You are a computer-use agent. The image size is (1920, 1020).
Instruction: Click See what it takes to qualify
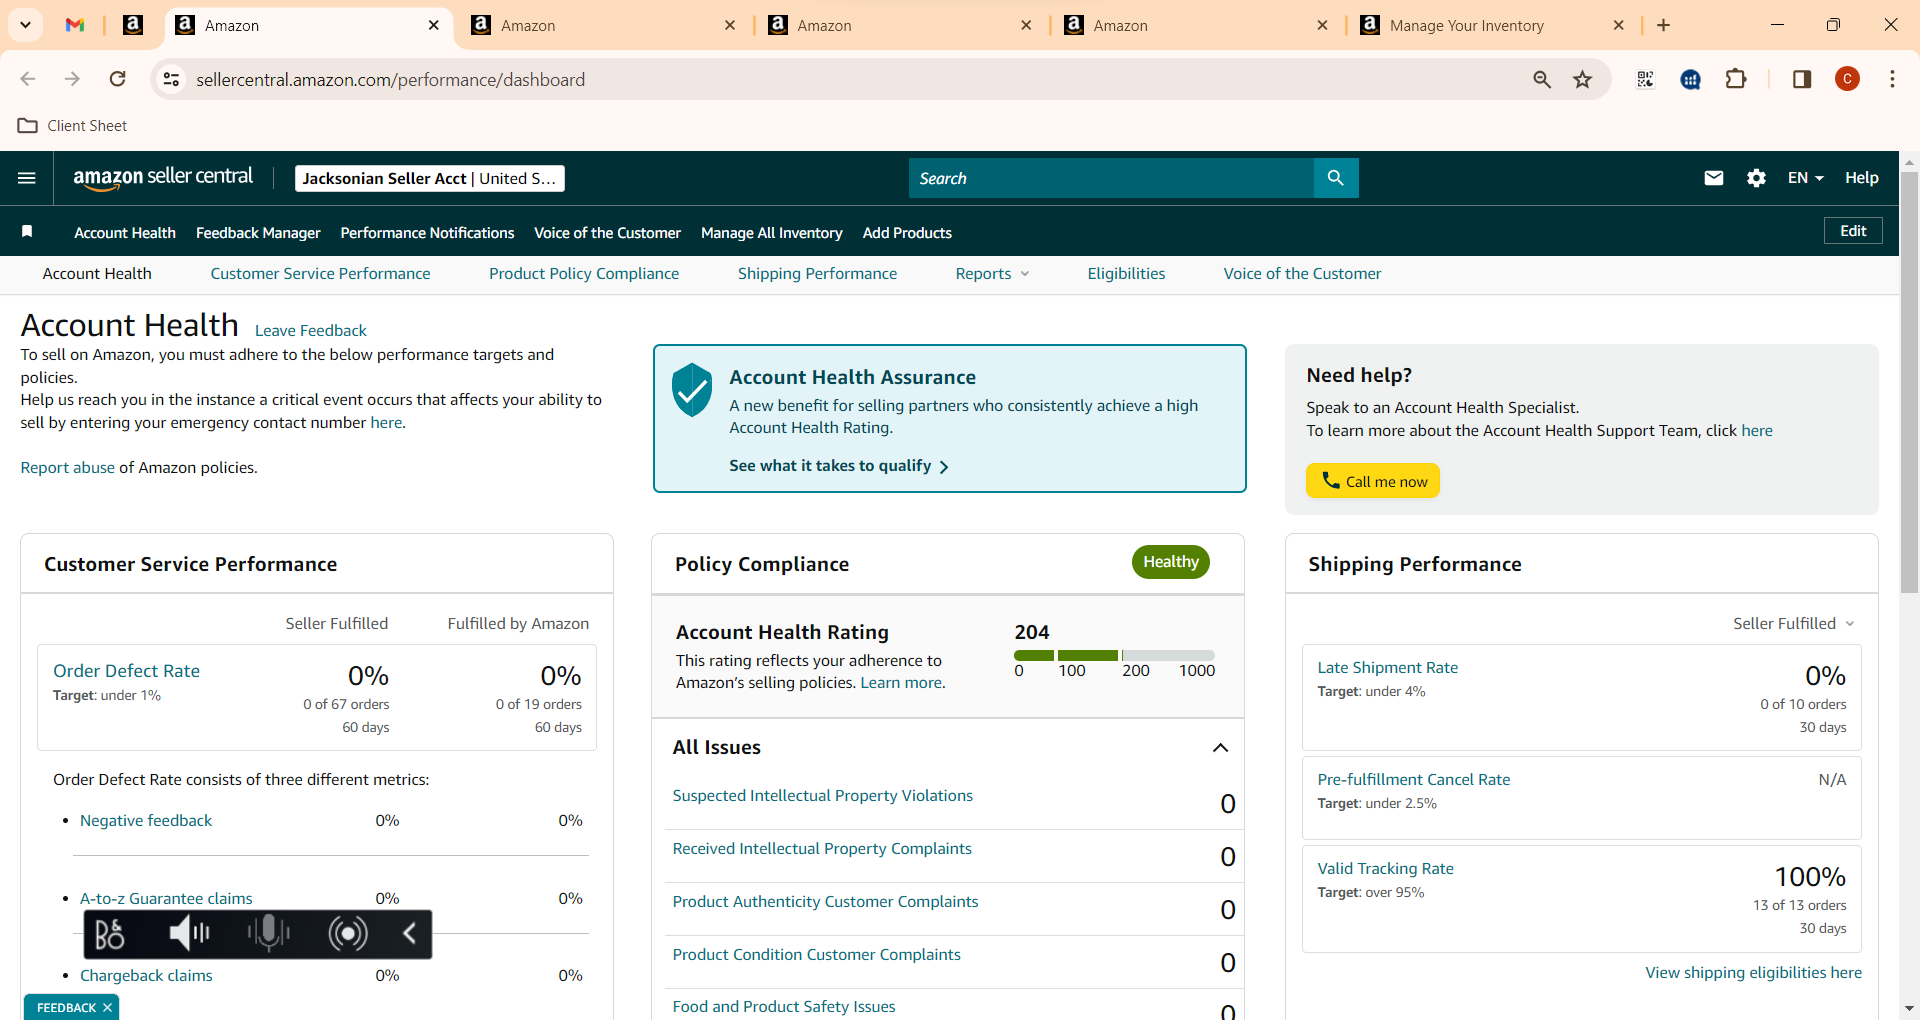(839, 466)
